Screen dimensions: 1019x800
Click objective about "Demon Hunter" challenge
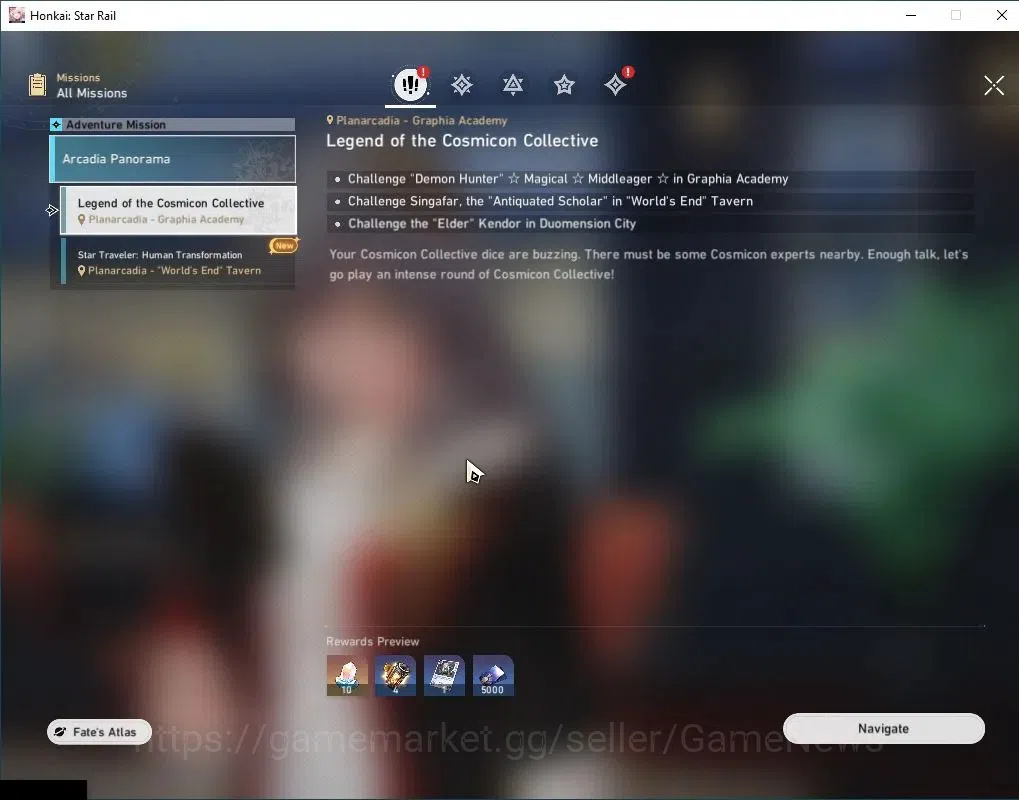pyautogui.click(x=650, y=179)
